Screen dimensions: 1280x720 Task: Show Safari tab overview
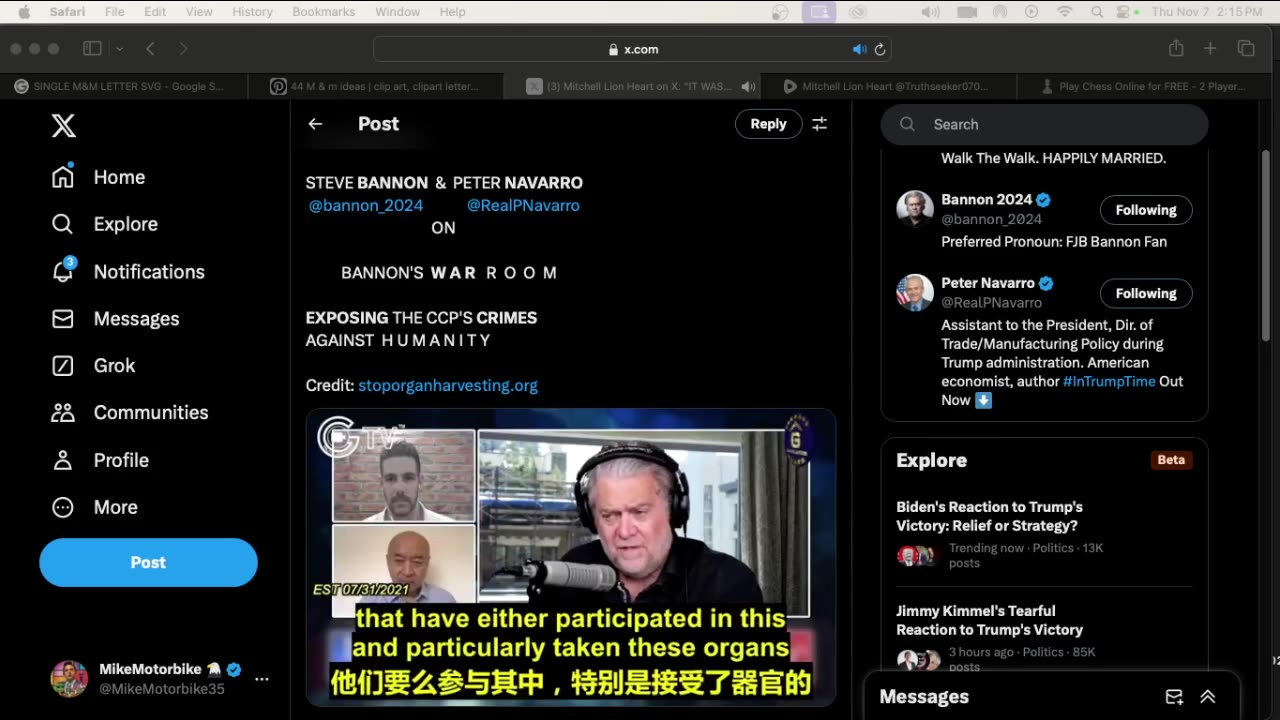pyautogui.click(x=1246, y=48)
